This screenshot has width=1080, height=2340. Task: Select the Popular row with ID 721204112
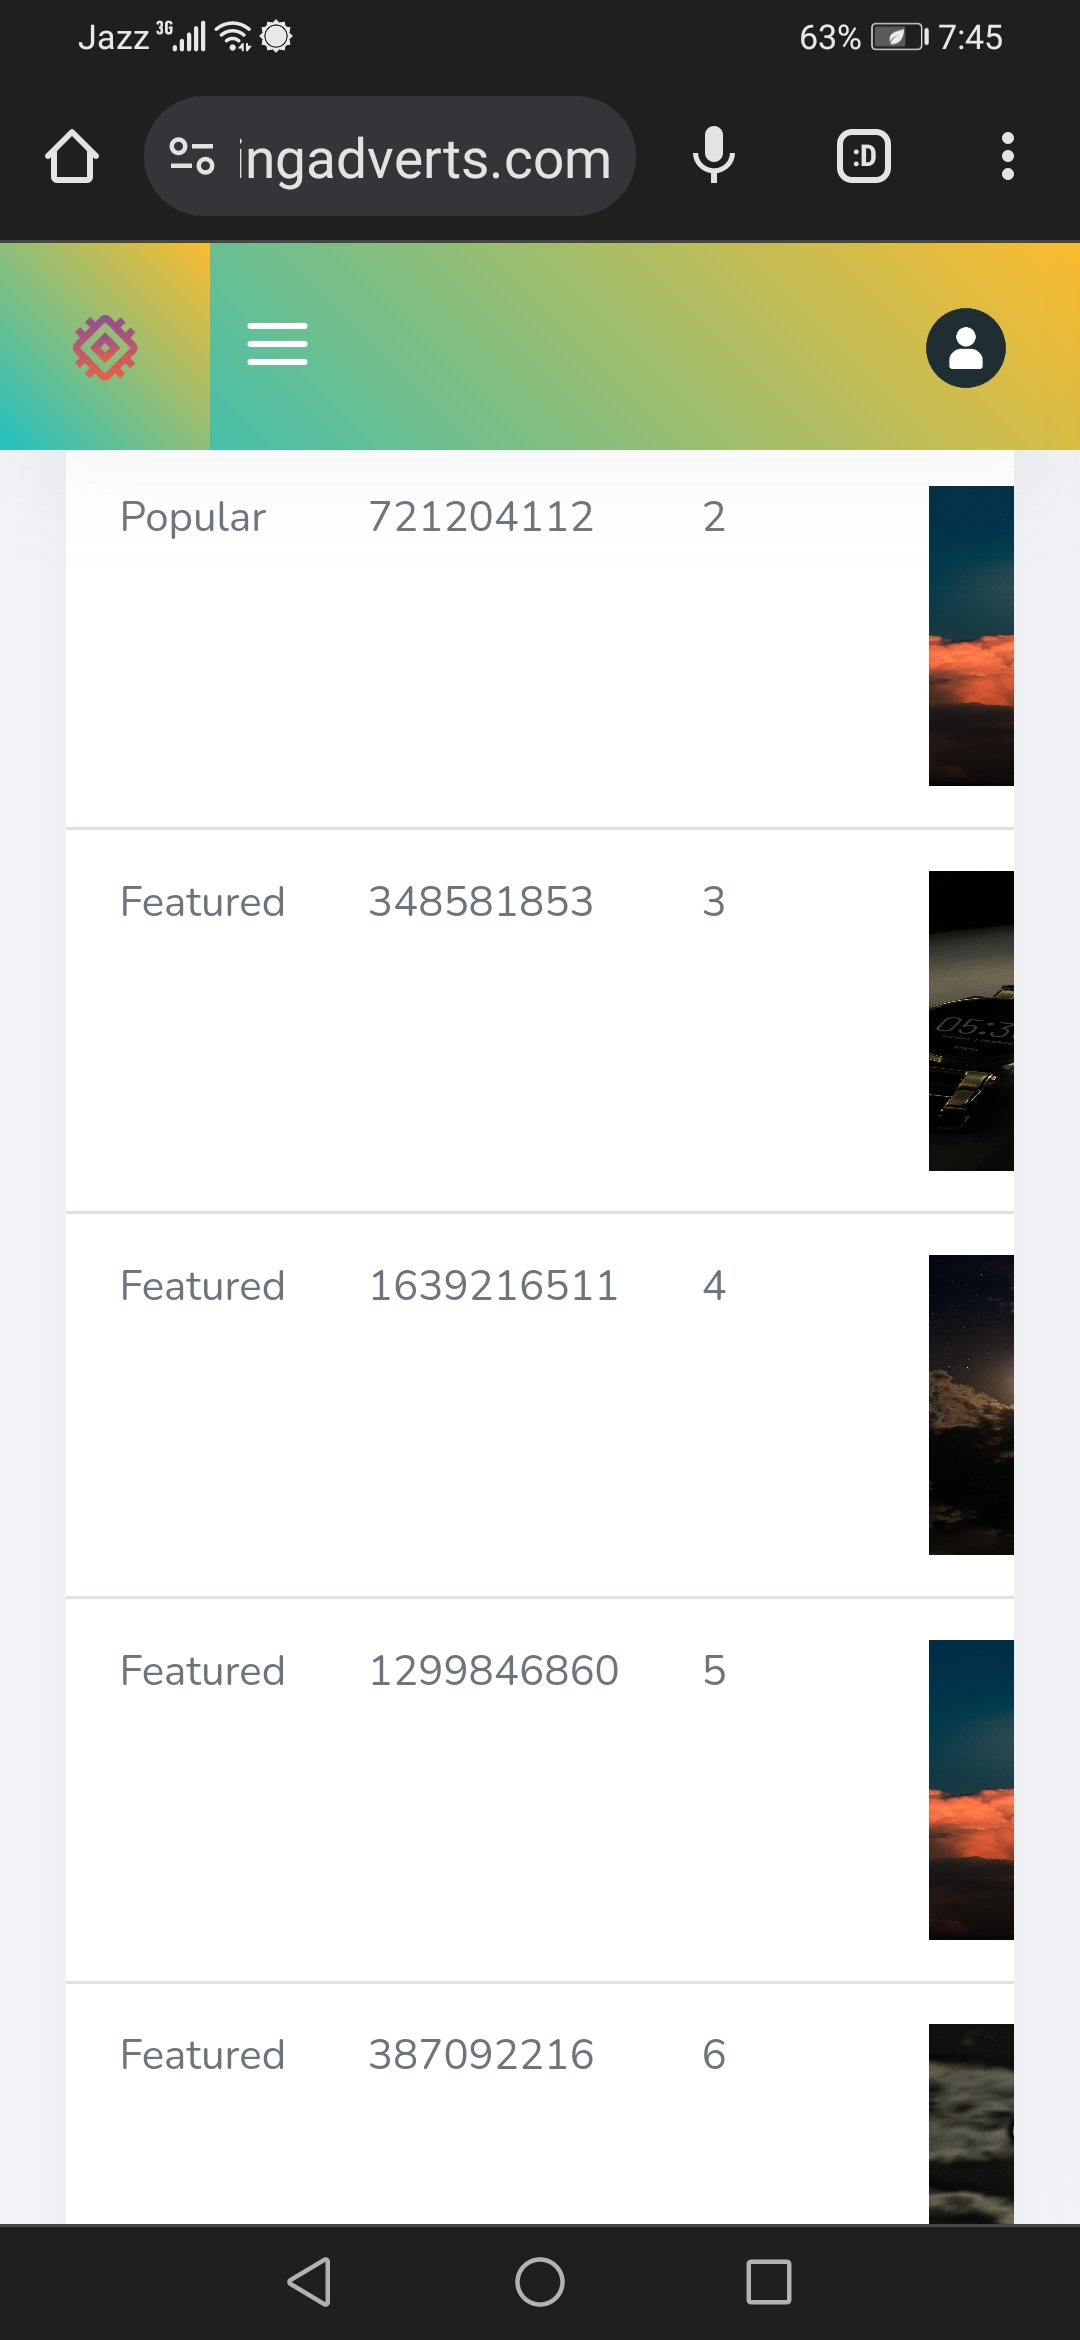[x=540, y=639]
